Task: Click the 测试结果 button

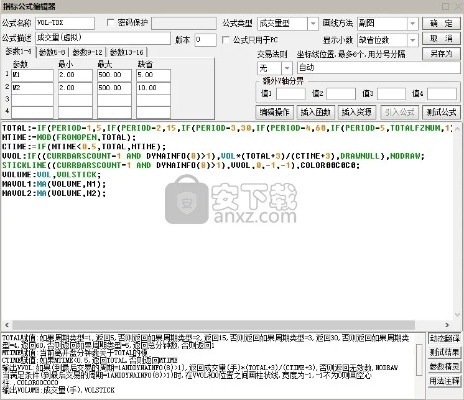Action: pyautogui.click(x=444, y=352)
